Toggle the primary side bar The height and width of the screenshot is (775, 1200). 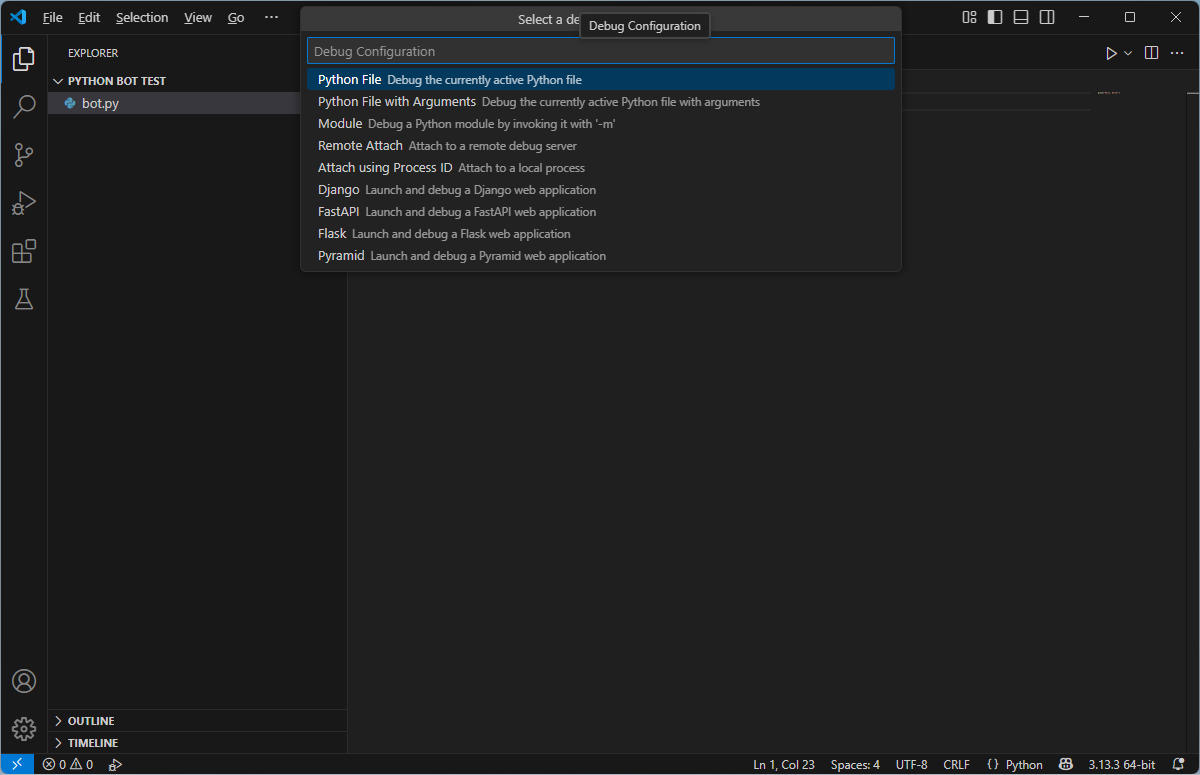point(995,17)
